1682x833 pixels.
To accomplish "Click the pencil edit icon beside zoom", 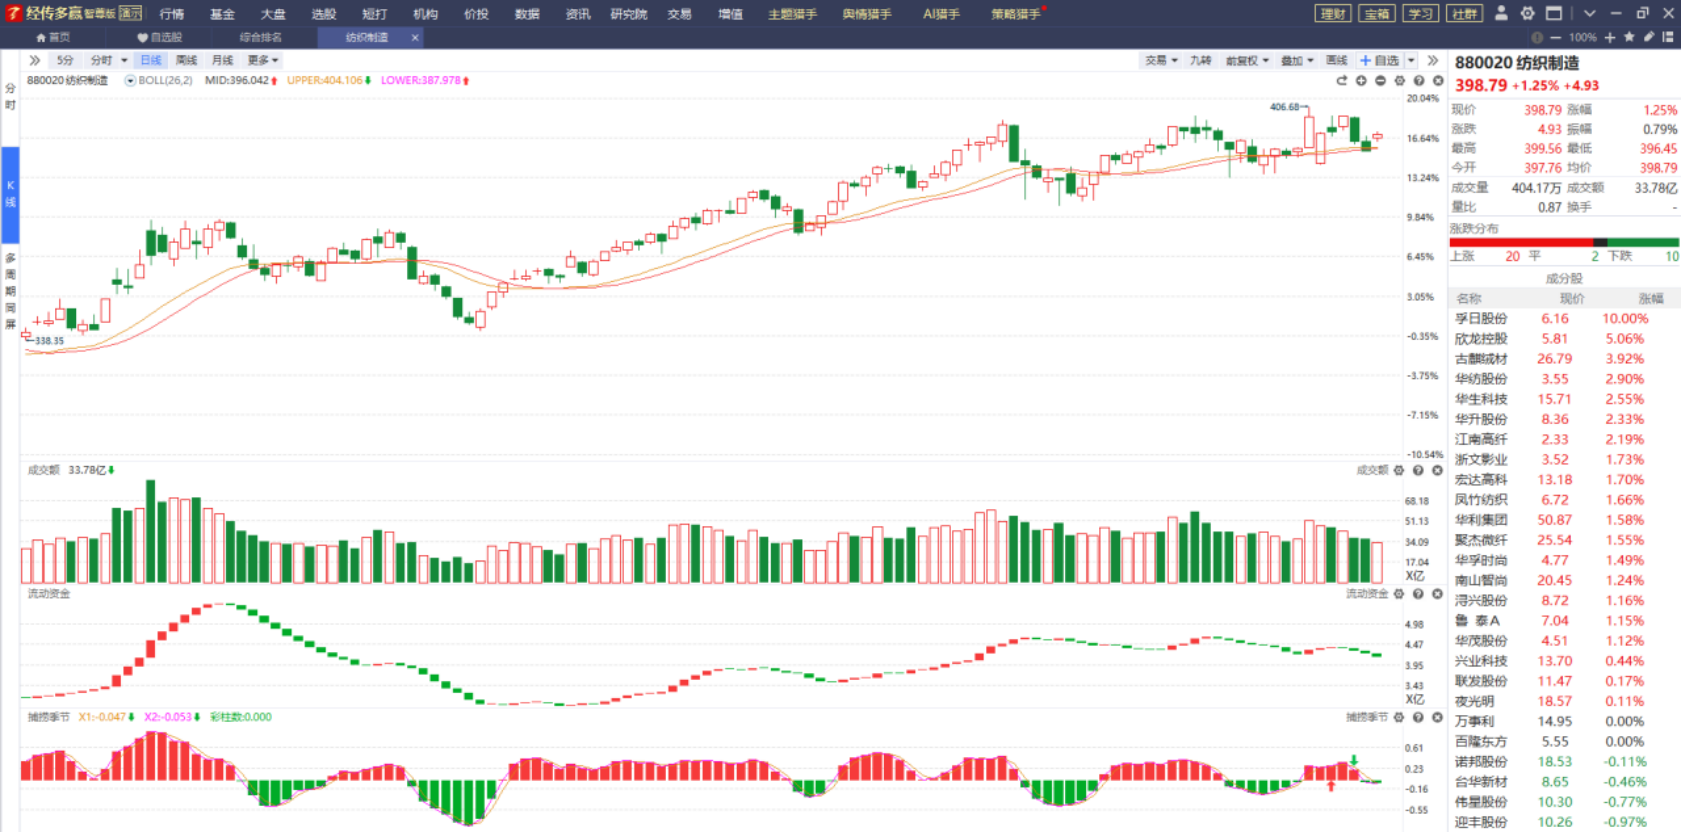I will (1648, 37).
